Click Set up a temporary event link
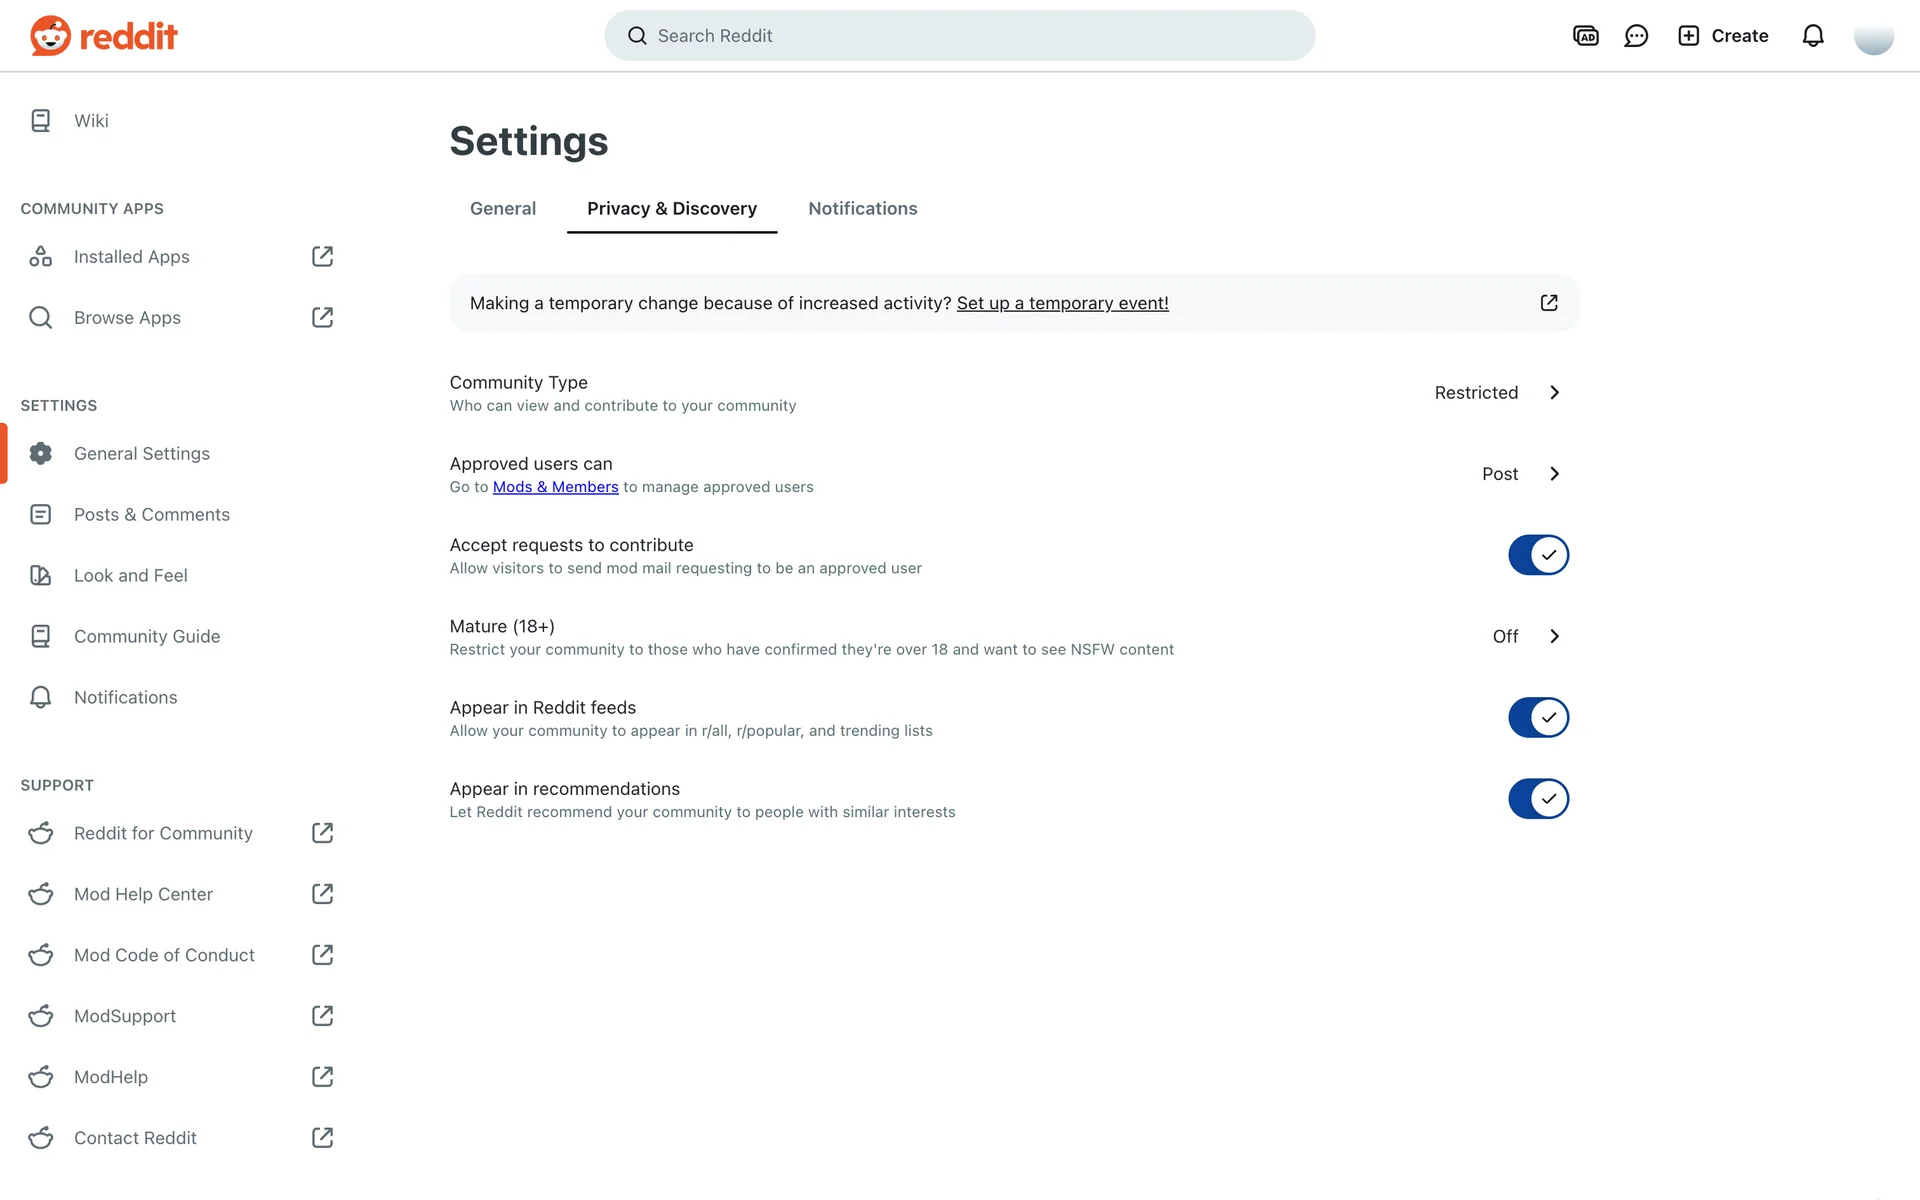 (x=1062, y=303)
